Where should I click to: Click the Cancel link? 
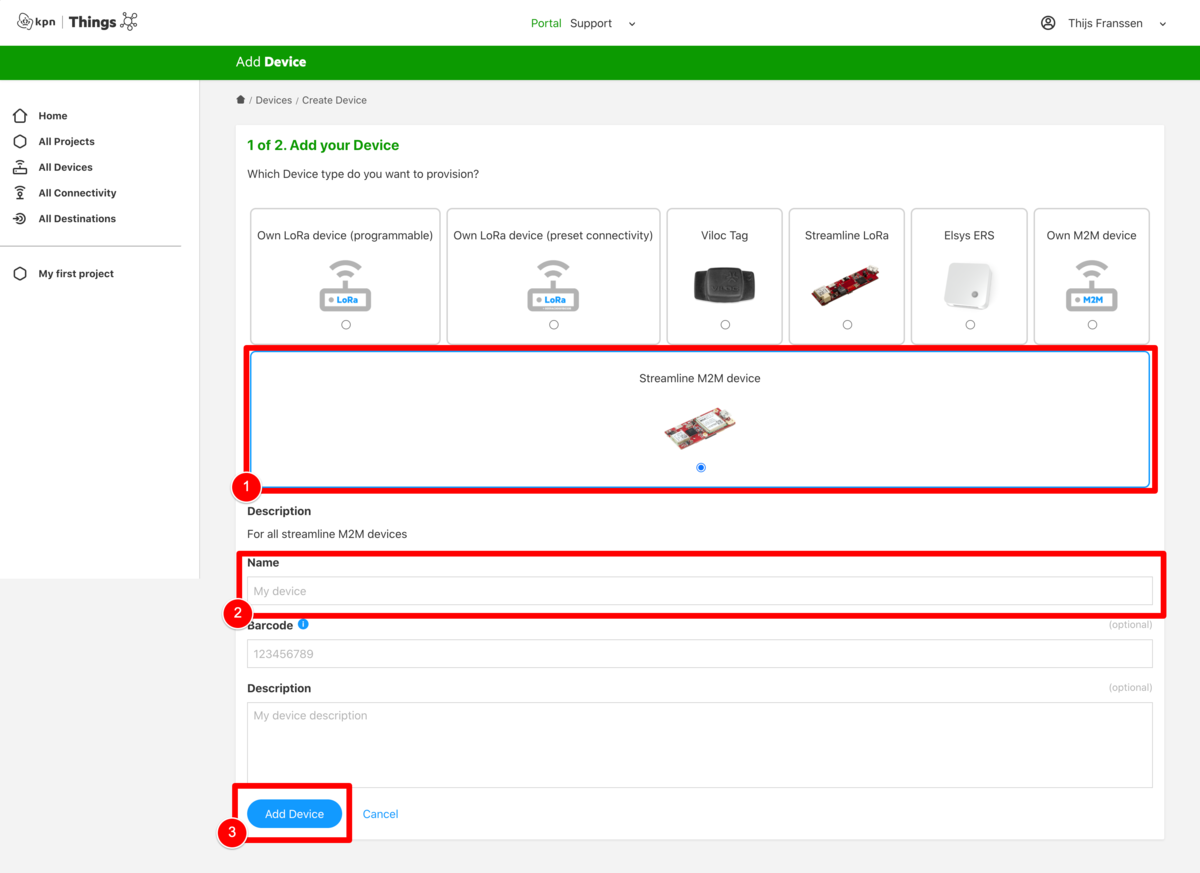380,814
